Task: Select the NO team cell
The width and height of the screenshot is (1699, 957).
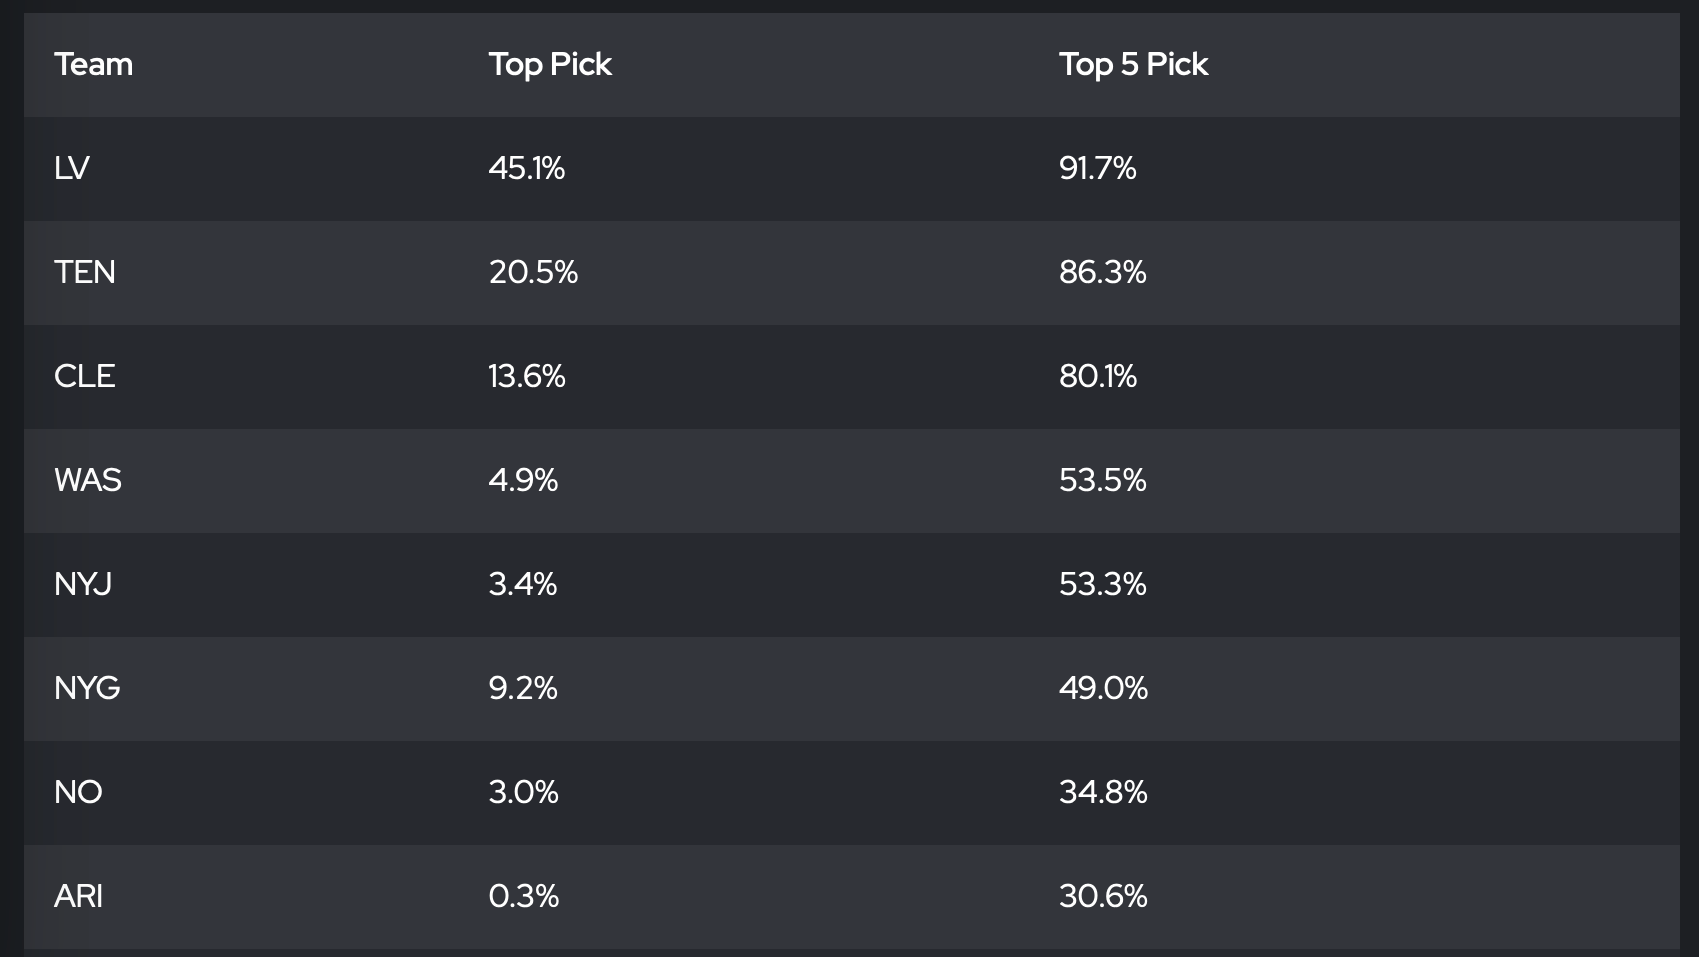Action: coord(78,792)
